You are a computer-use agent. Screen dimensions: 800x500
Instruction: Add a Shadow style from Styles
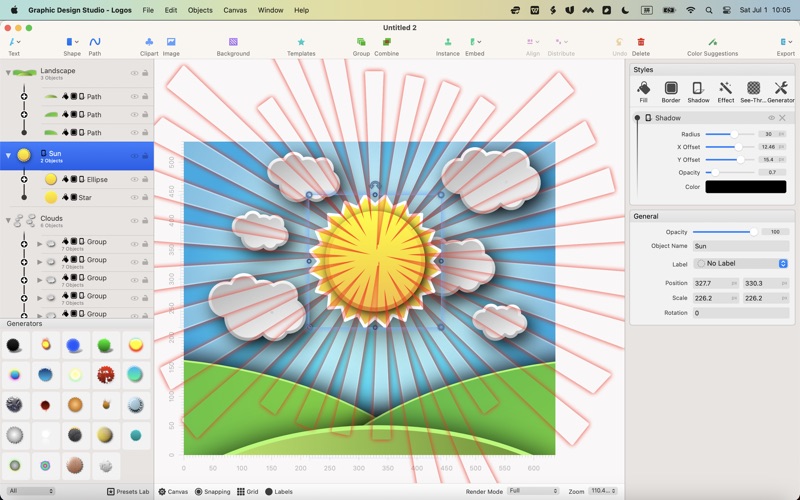[x=698, y=92]
